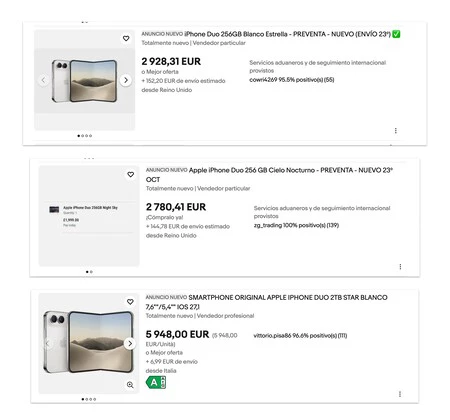The height and width of the screenshot is (420, 450).
Task: Zoom into the 2TB iPhone Duo image
Action: (130, 385)
